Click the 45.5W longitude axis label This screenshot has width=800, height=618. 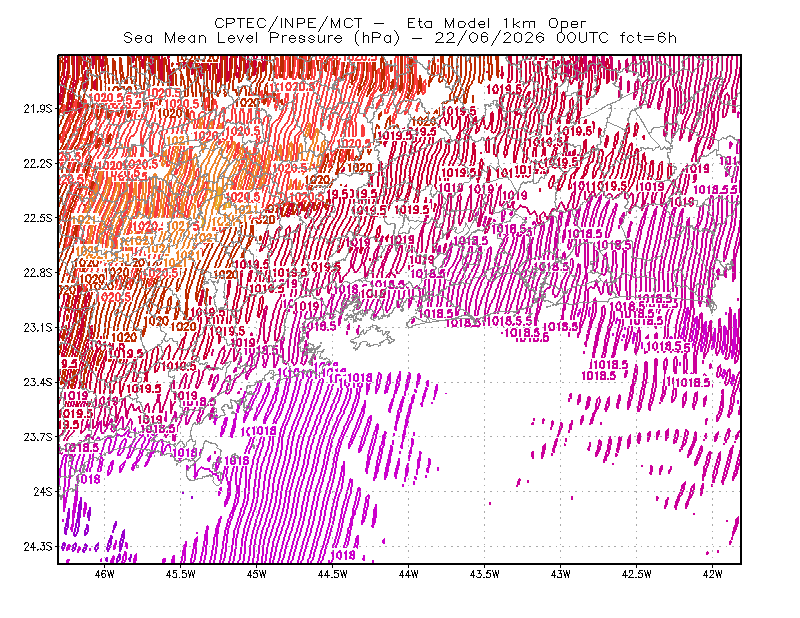(x=180, y=574)
